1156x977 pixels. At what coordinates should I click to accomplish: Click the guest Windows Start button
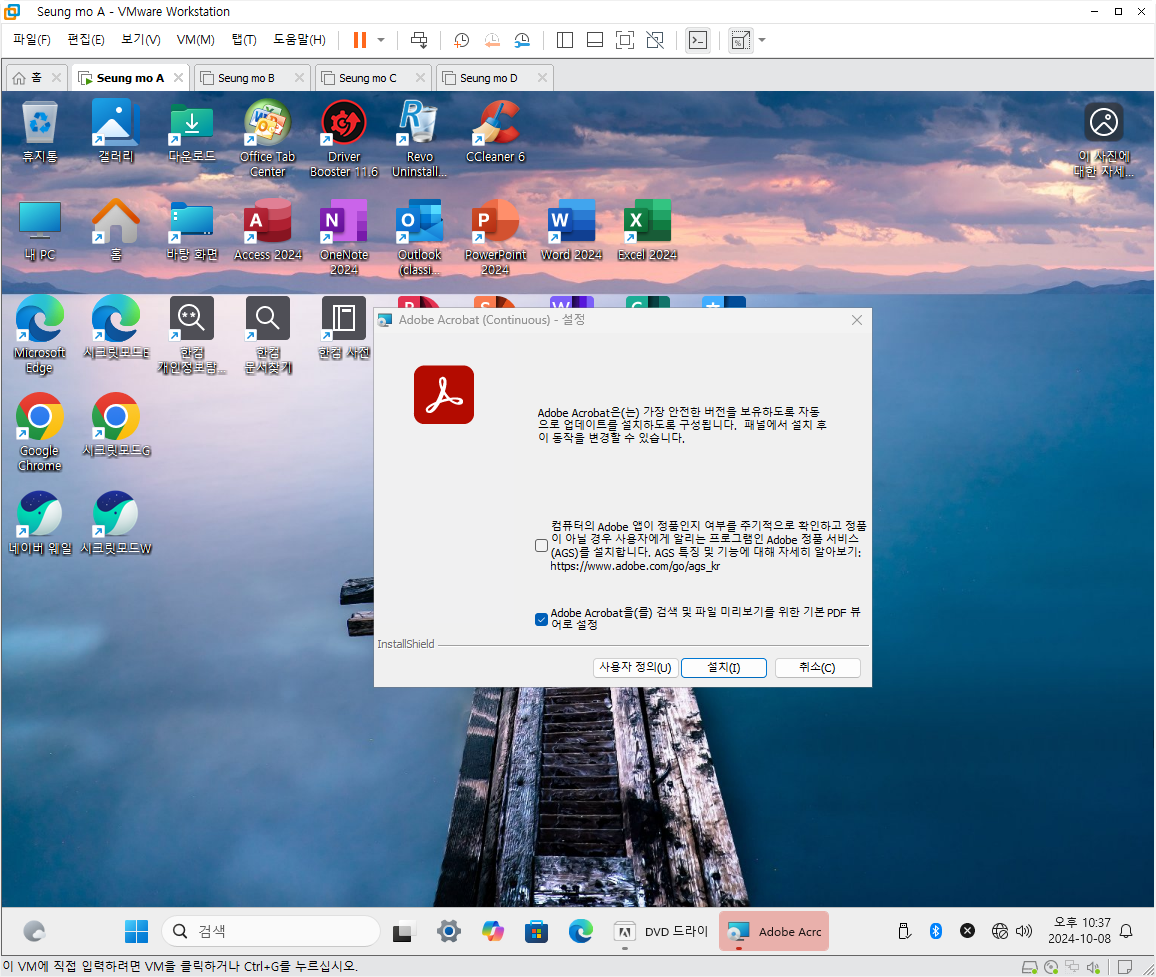(136, 931)
